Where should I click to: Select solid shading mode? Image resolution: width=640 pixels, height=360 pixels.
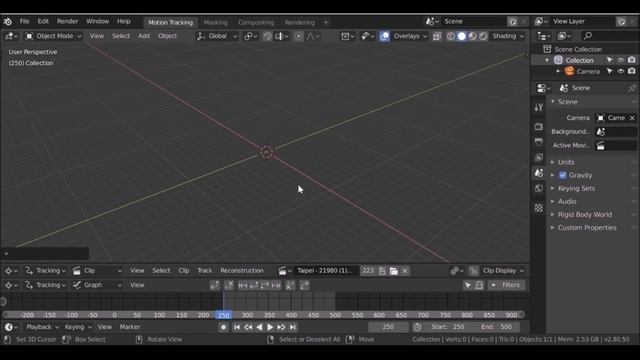[462, 36]
